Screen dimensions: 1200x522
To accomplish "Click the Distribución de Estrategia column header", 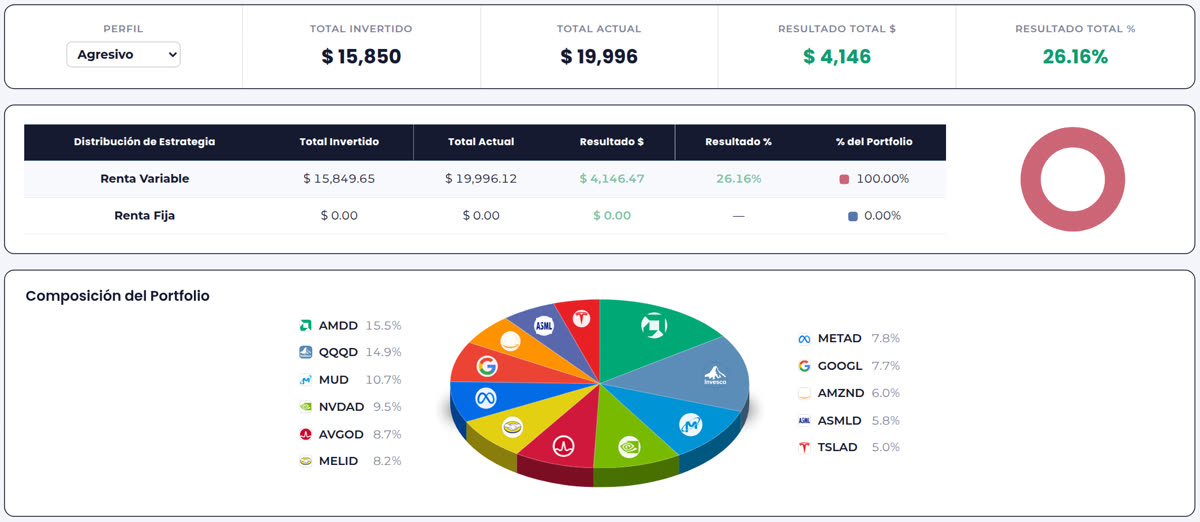I will click(144, 142).
